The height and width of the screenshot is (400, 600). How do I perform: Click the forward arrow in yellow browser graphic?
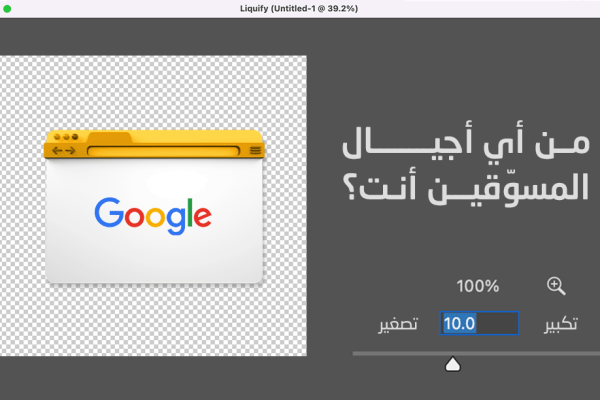70,150
